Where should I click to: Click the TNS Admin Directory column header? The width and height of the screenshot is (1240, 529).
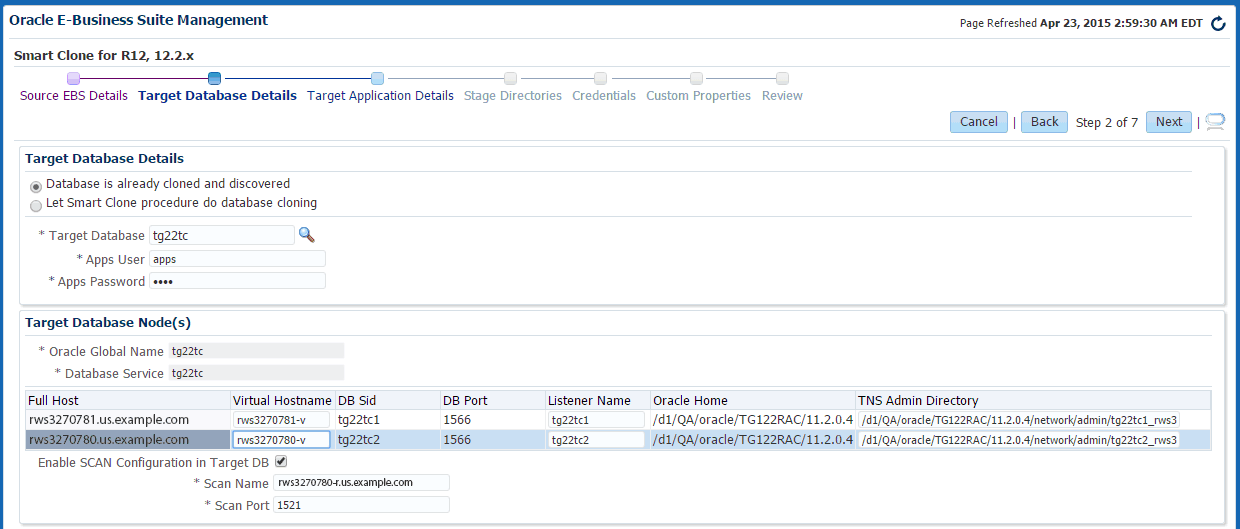coord(1033,400)
